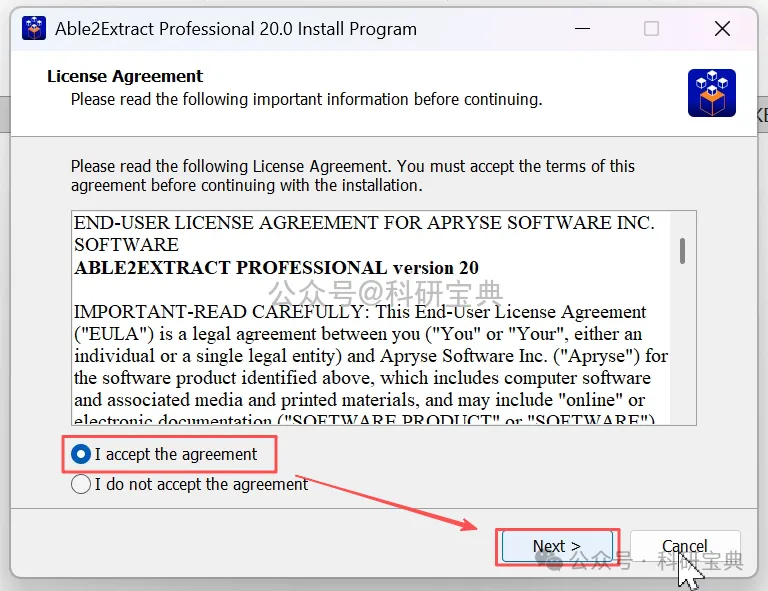Click the Able2Extract title bar icon

pyautogui.click(x=34, y=28)
